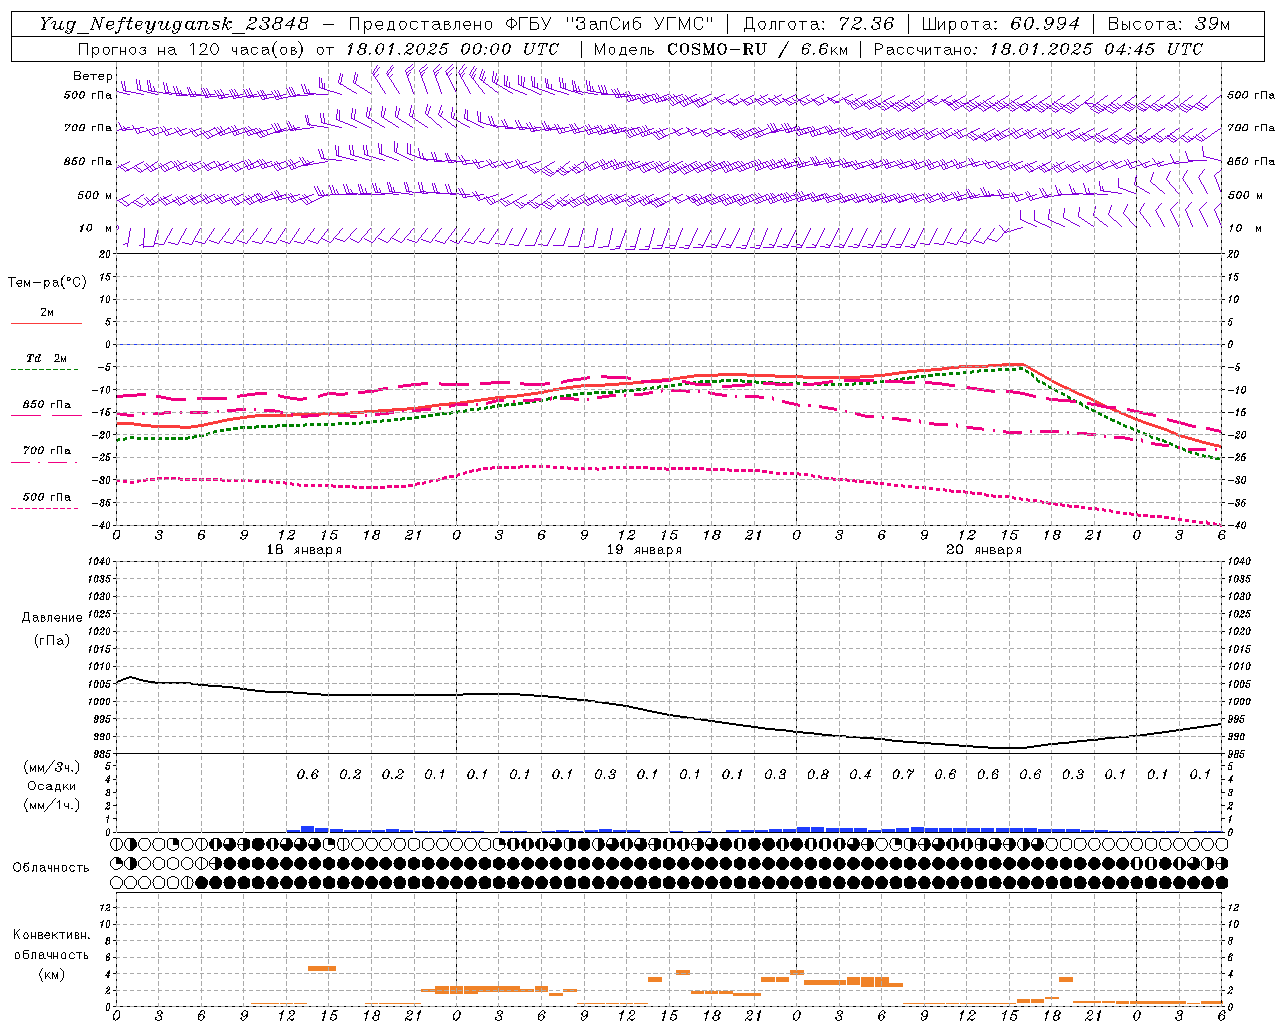Click the Td 2м dew point legend entry
Image resolution: width=1280 pixels, height=1024 pixels.
(x=46, y=363)
